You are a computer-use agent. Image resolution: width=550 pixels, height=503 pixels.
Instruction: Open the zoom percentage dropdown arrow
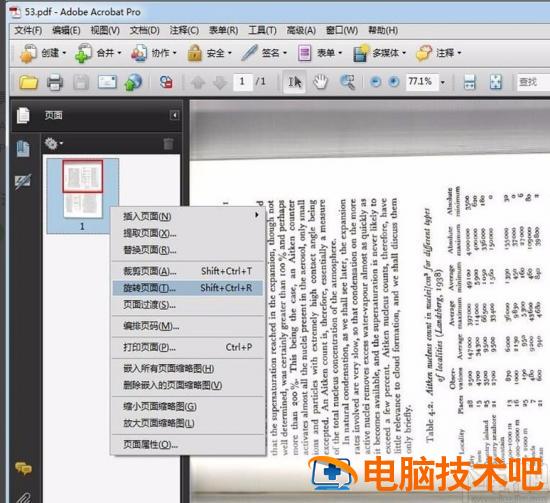443,82
